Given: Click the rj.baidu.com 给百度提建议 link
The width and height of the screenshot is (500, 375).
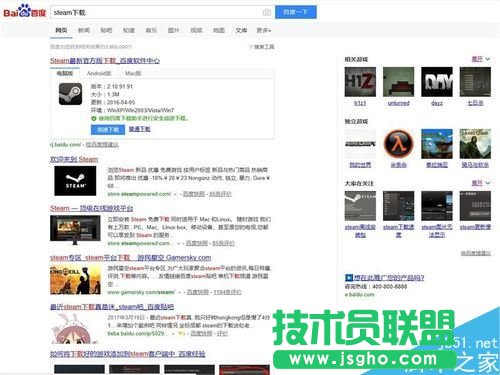Looking at the screenshot, I should pos(102,145).
